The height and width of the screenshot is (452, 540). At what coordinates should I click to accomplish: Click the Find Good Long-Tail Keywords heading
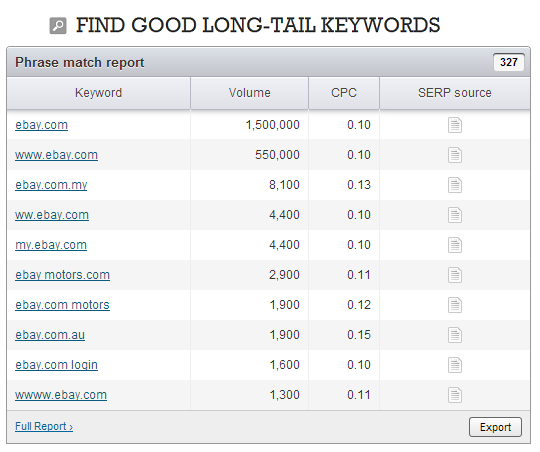[258, 25]
